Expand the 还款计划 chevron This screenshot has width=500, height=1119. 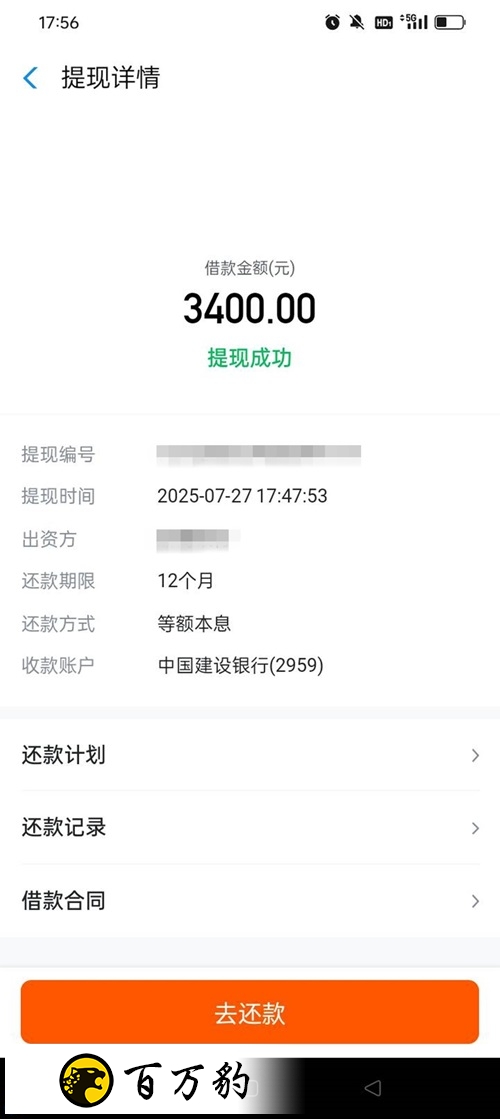(x=475, y=755)
